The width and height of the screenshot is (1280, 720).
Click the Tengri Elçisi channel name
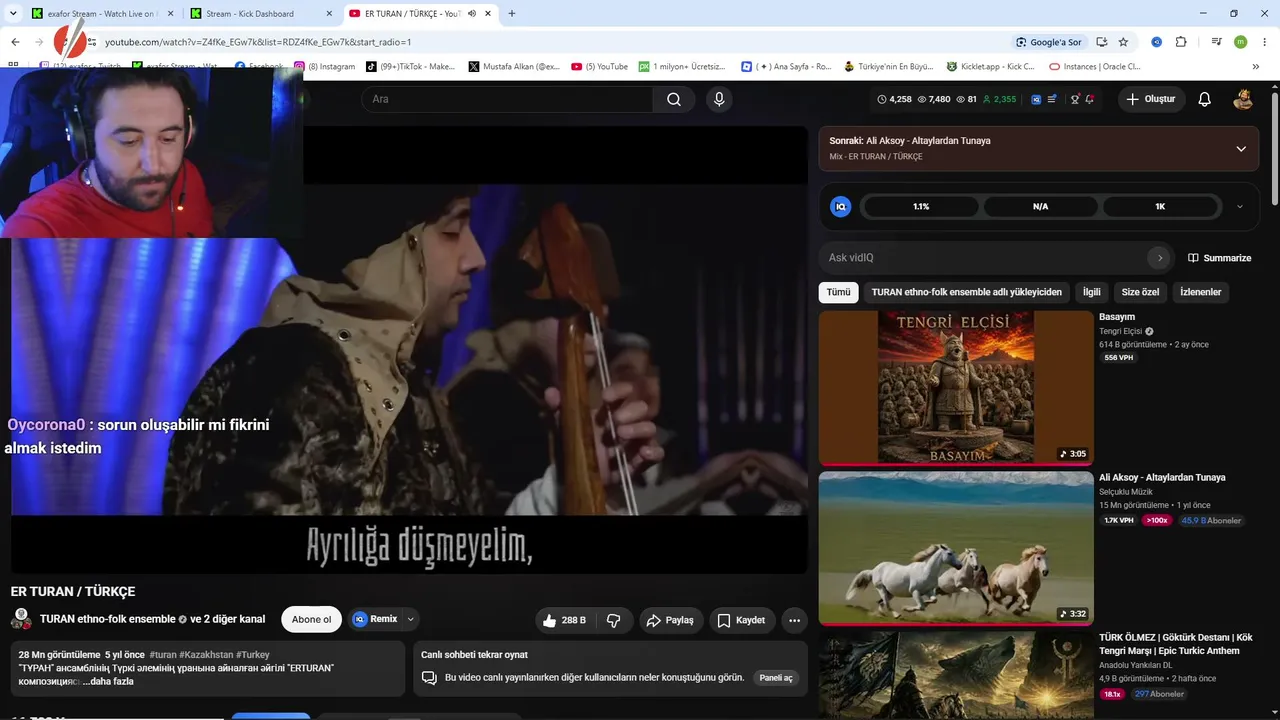point(1120,331)
